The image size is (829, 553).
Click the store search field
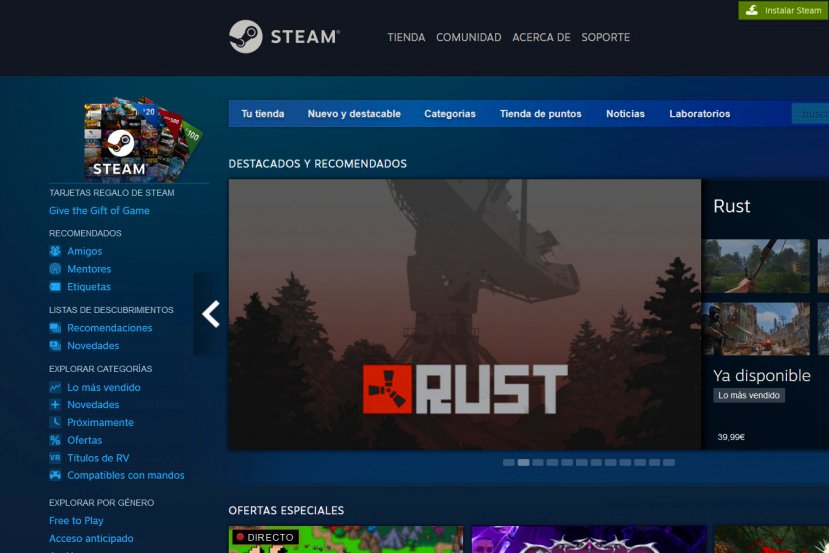click(810, 114)
